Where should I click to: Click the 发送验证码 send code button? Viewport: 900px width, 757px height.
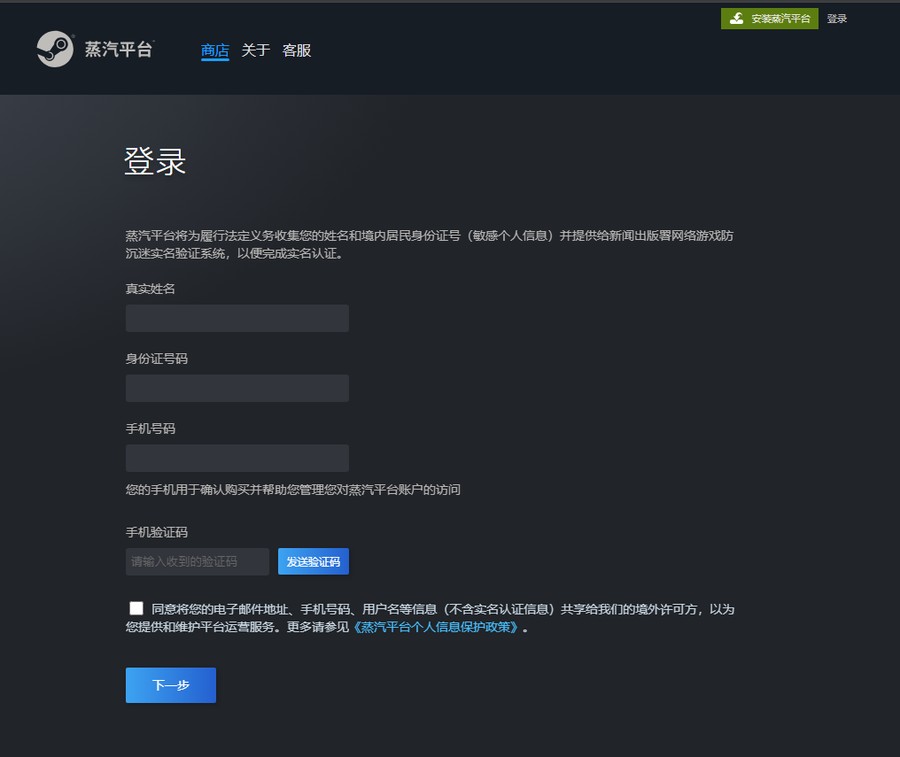(313, 561)
